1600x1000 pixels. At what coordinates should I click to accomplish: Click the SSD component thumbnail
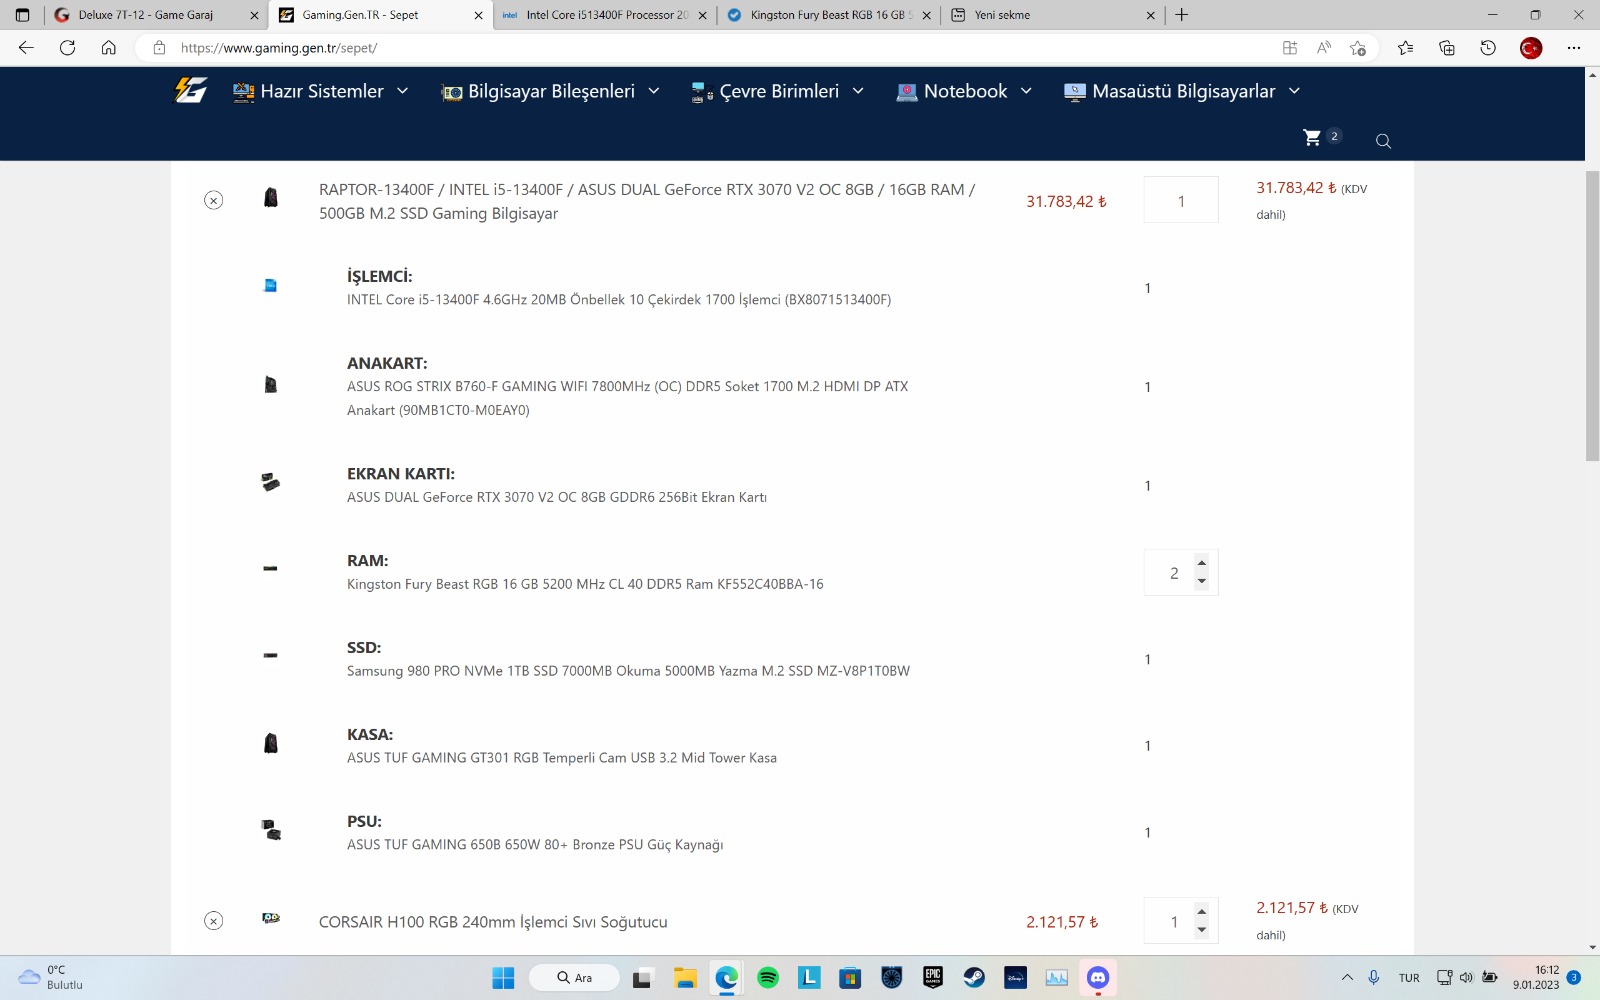click(x=270, y=656)
